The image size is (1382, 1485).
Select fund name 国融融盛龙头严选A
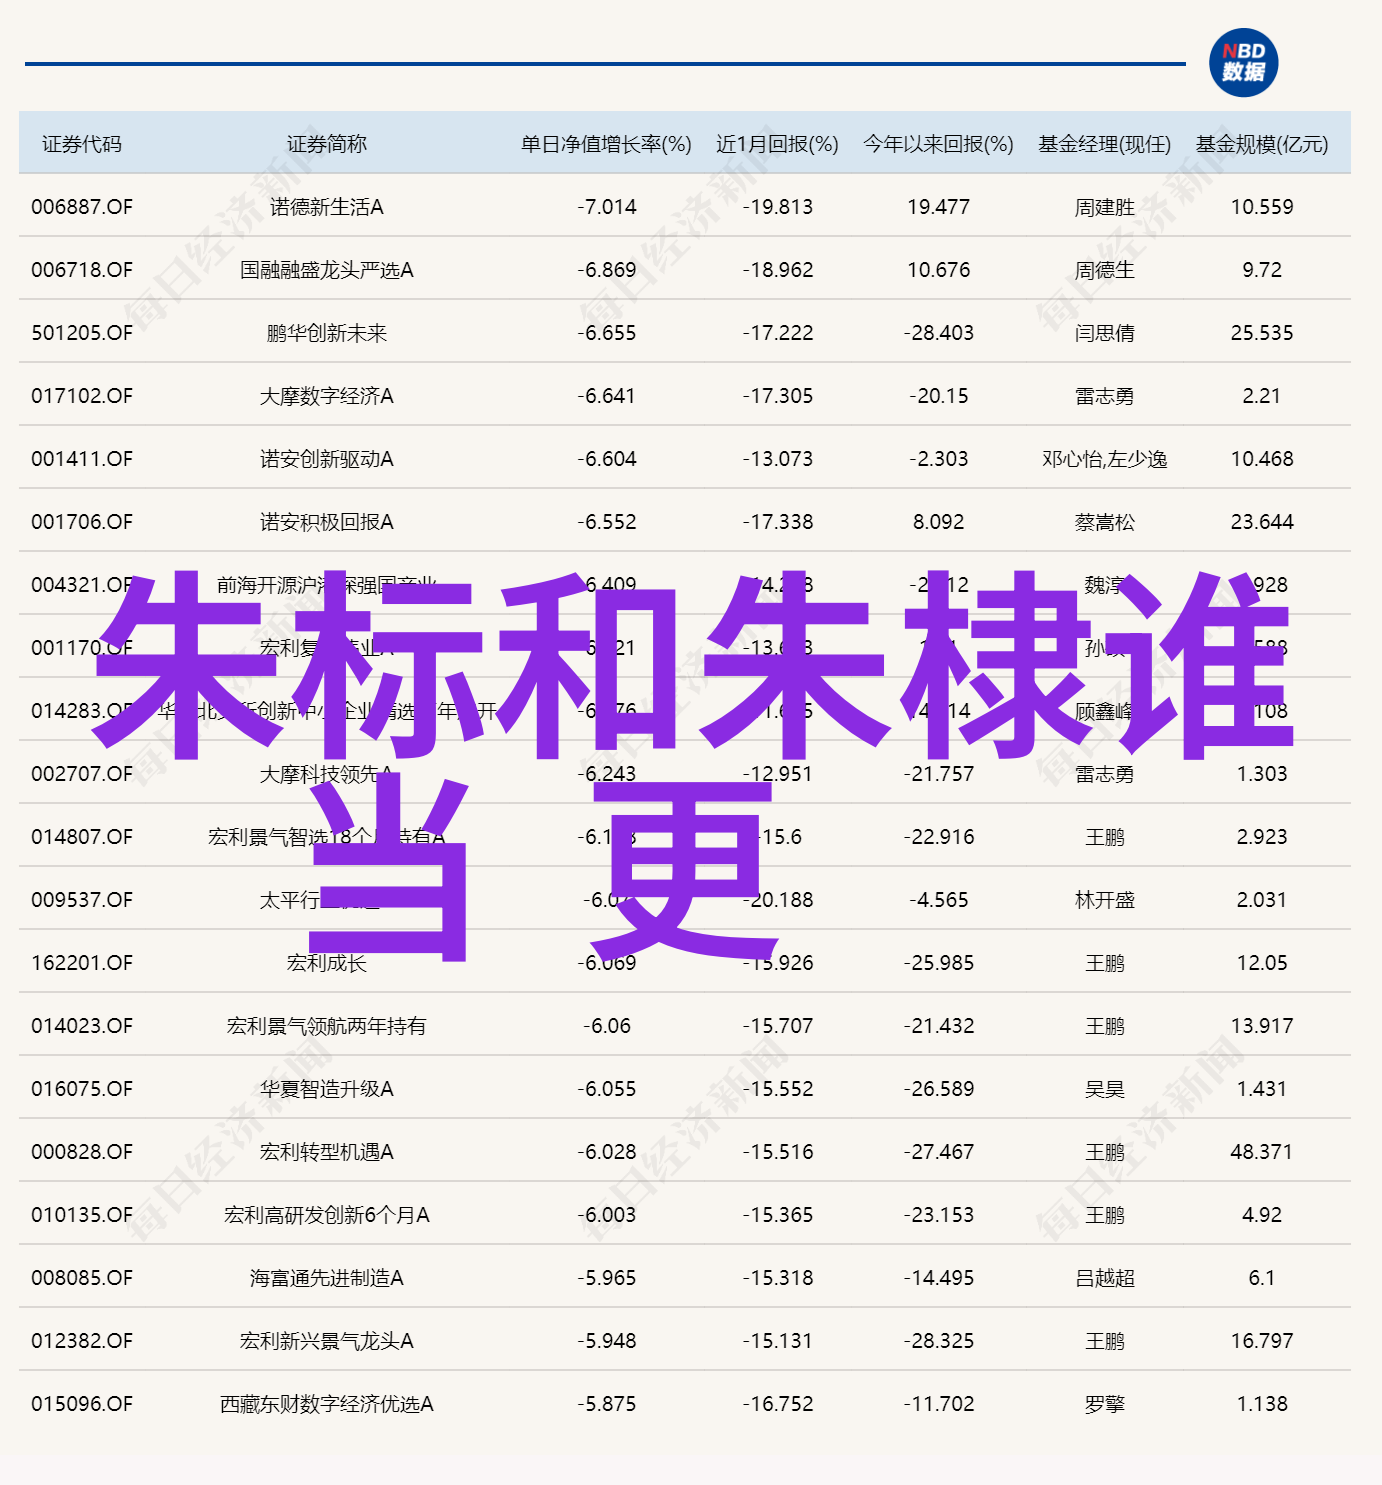point(327,270)
